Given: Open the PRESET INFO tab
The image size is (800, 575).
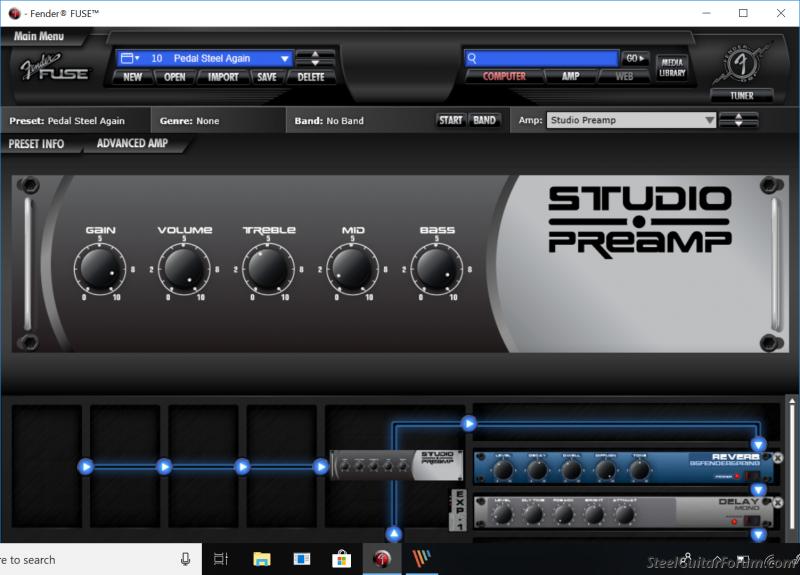Looking at the screenshot, I should (x=36, y=144).
